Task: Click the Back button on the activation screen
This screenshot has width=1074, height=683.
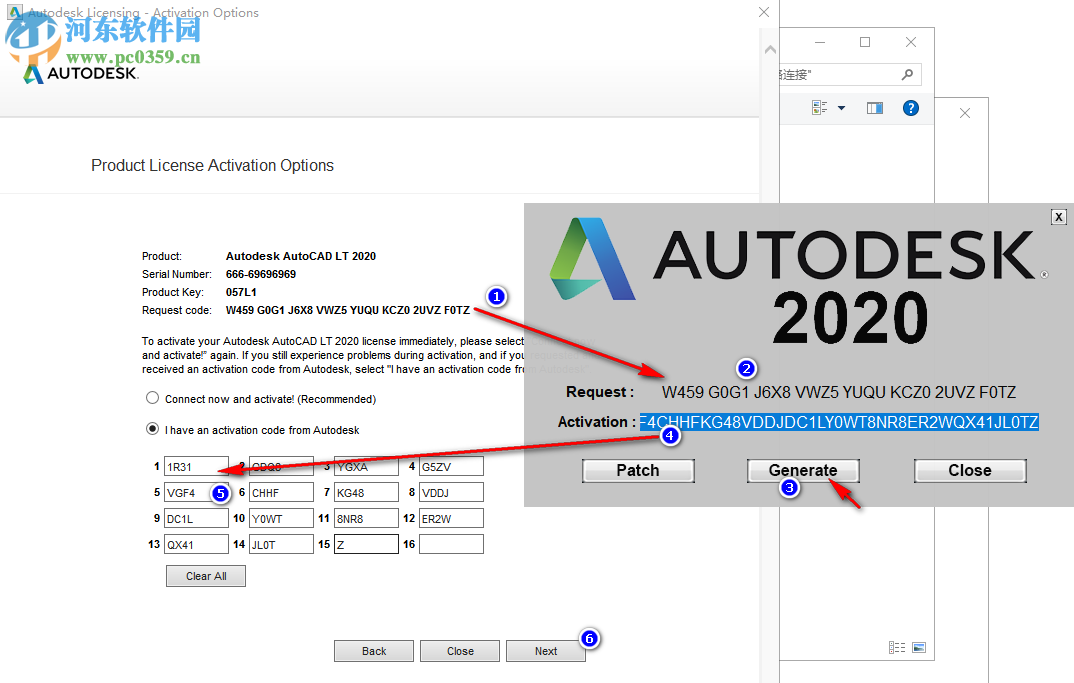Action: (373, 650)
